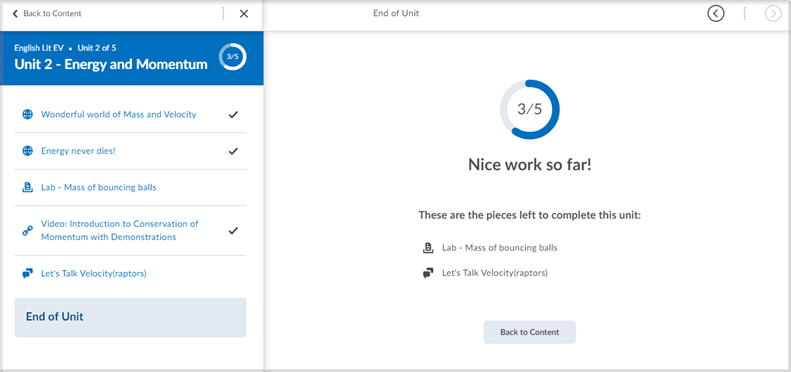Click the English Lit EV course label
The height and width of the screenshot is (372, 791).
(39, 48)
